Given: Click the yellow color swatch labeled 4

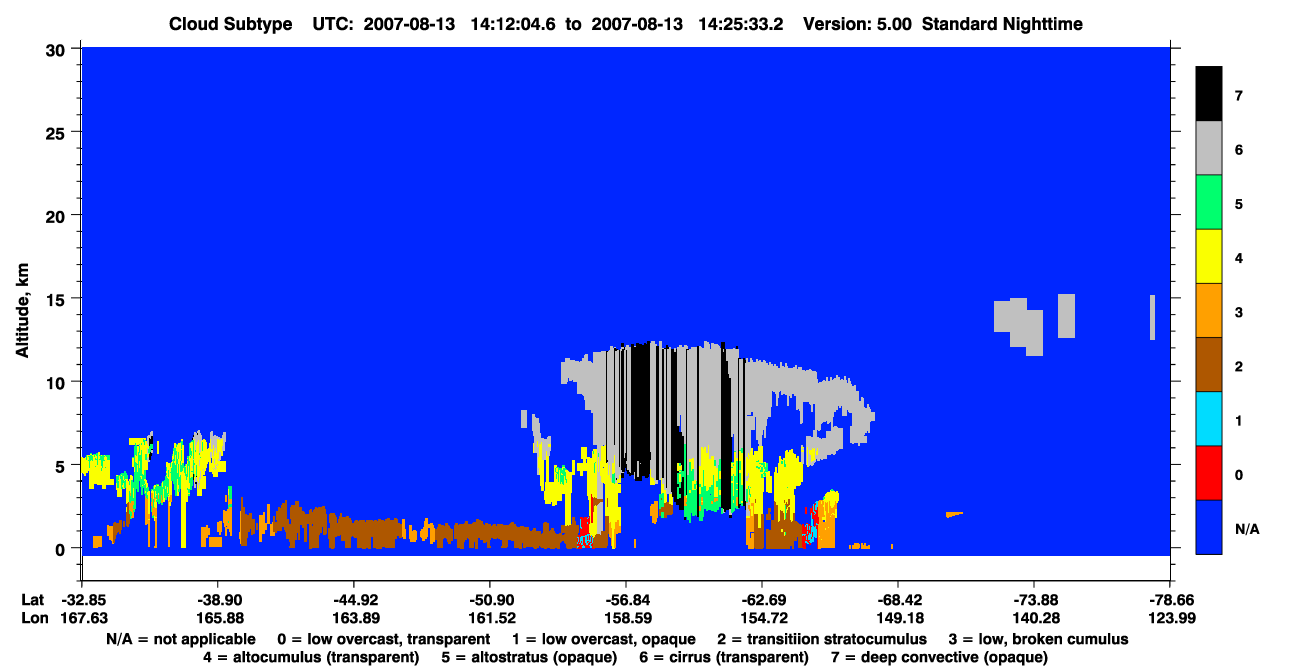Looking at the screenshot, I should click(x=1209, y=257).
